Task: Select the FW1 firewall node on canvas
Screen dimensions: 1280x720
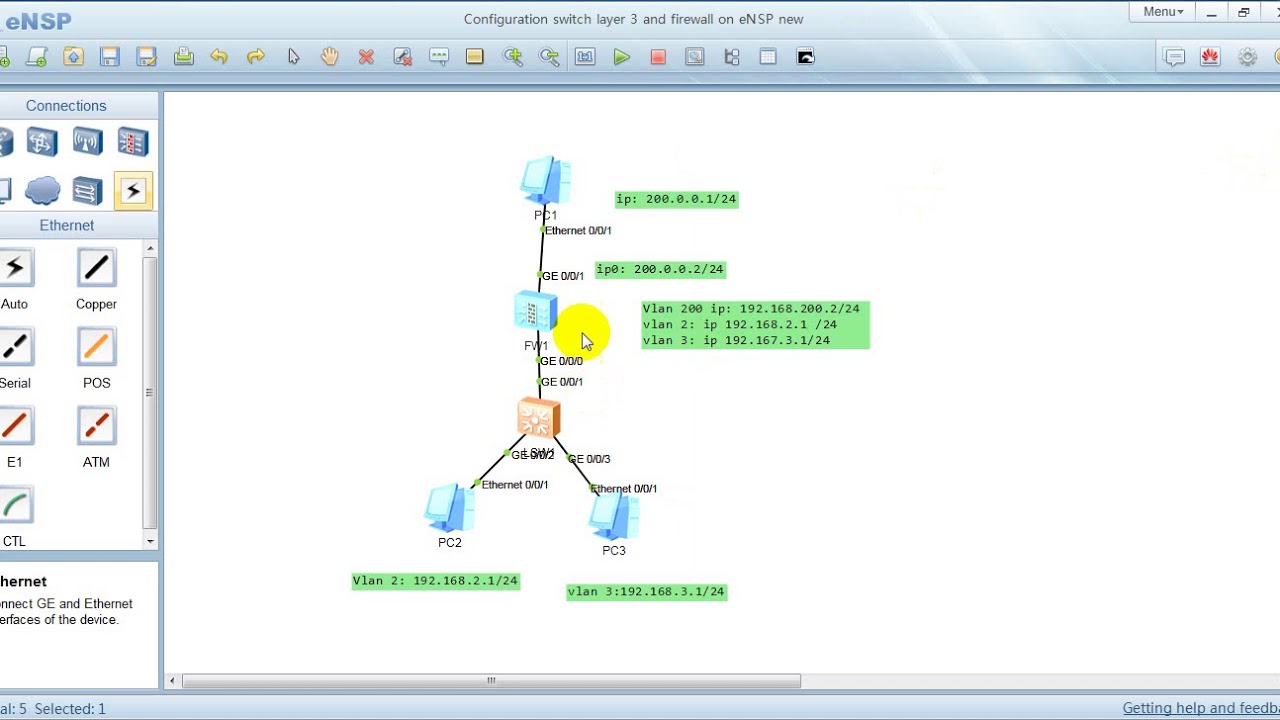Action: point(535,311)
